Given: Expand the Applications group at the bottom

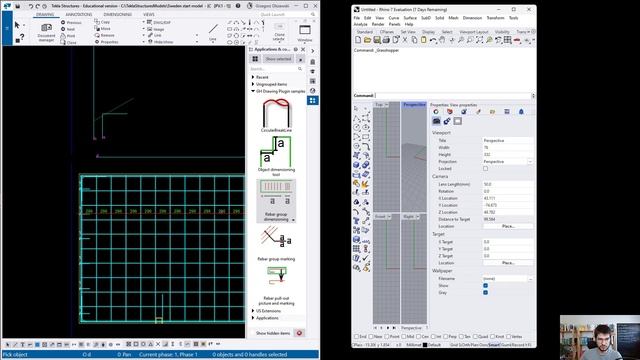Looking at the screenshot, I should (x=253, y=318).
